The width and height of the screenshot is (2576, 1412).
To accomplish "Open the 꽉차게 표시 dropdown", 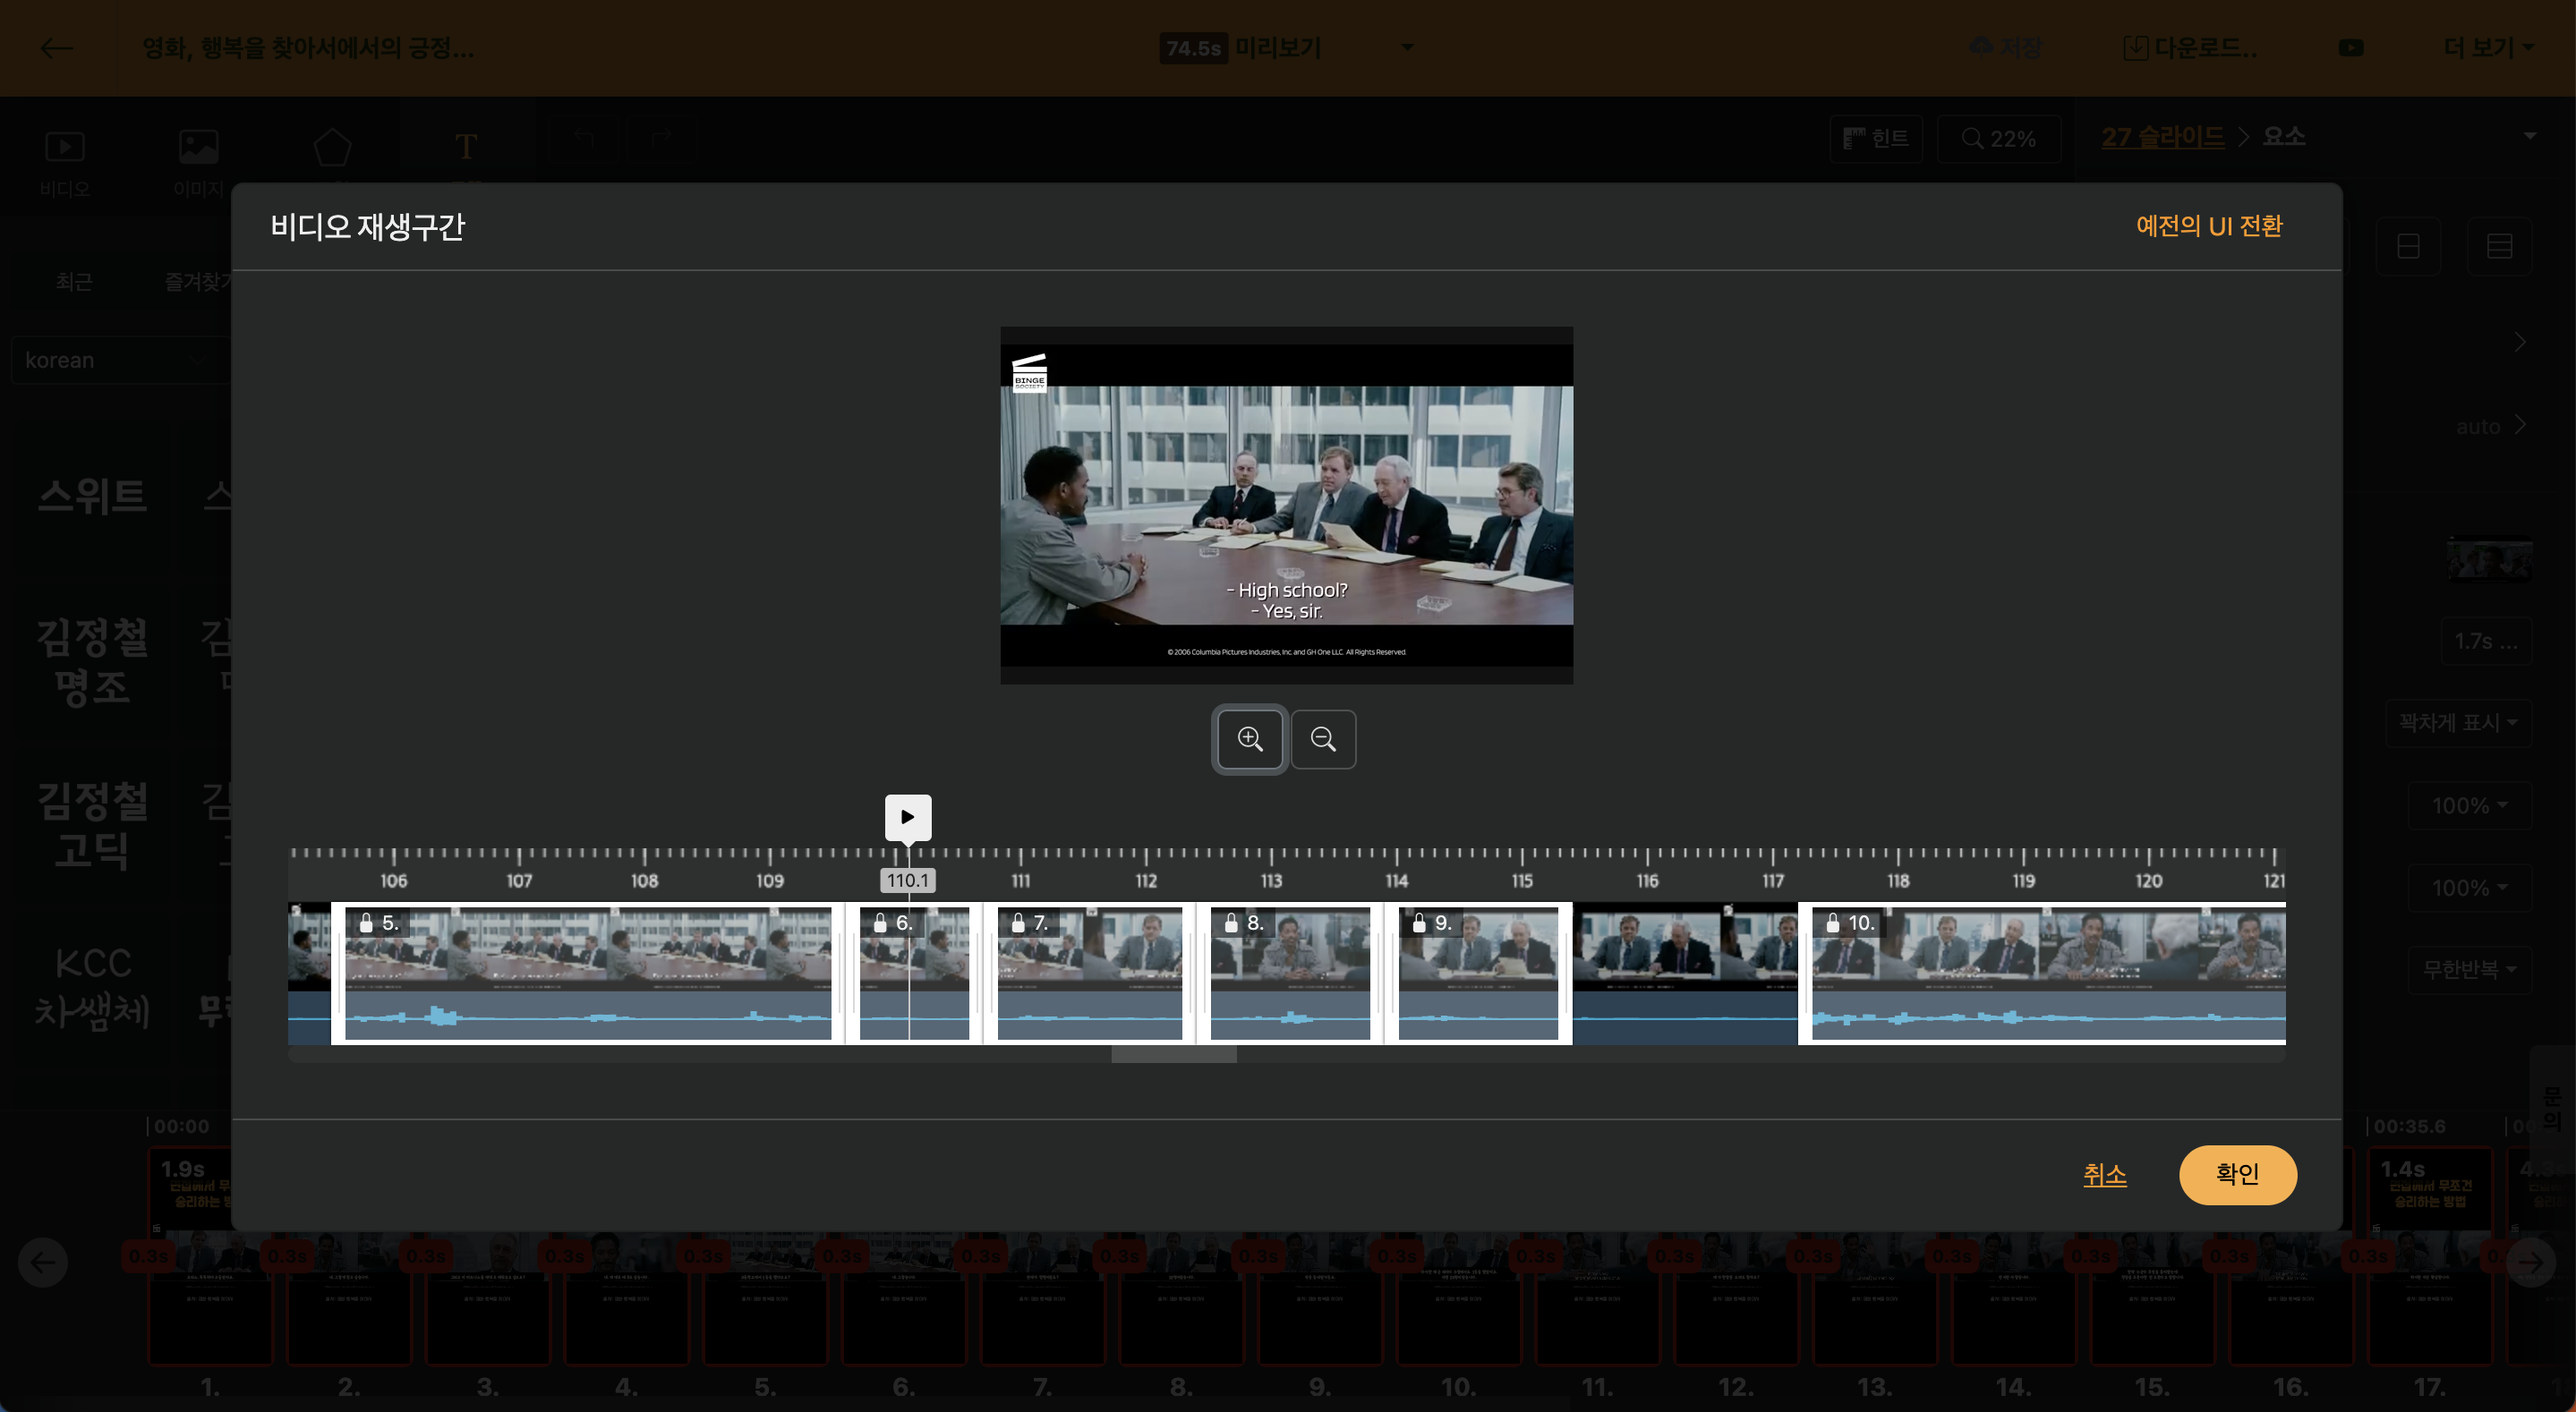I will (x=2457, y=722).
